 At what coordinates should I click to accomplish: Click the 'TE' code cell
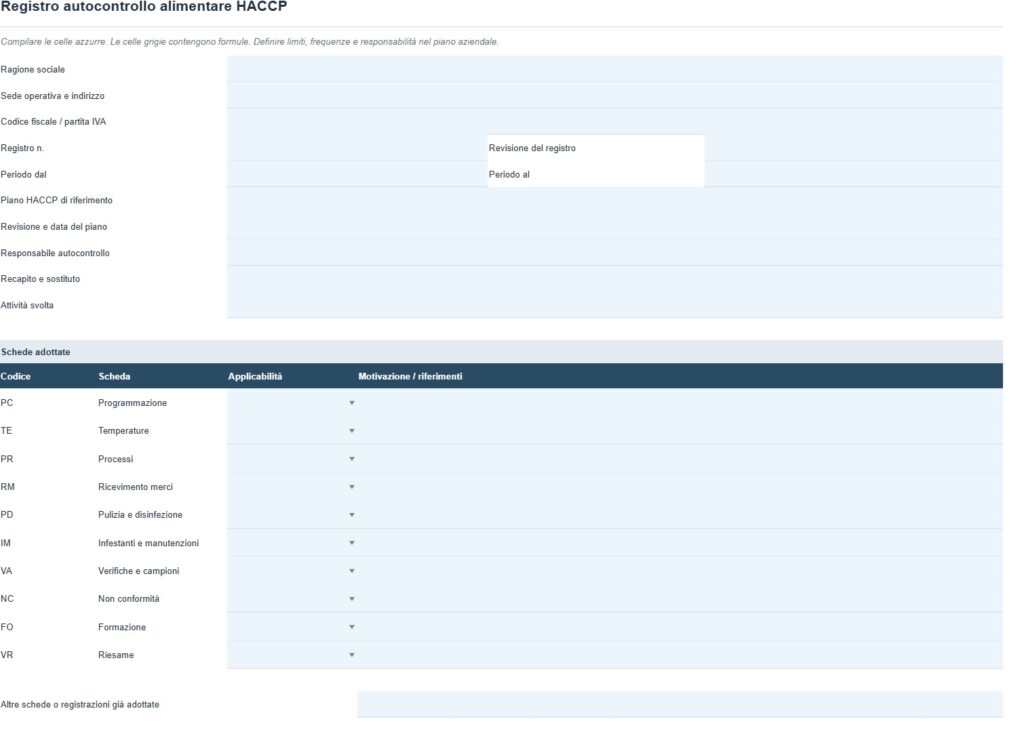(7, 431)
